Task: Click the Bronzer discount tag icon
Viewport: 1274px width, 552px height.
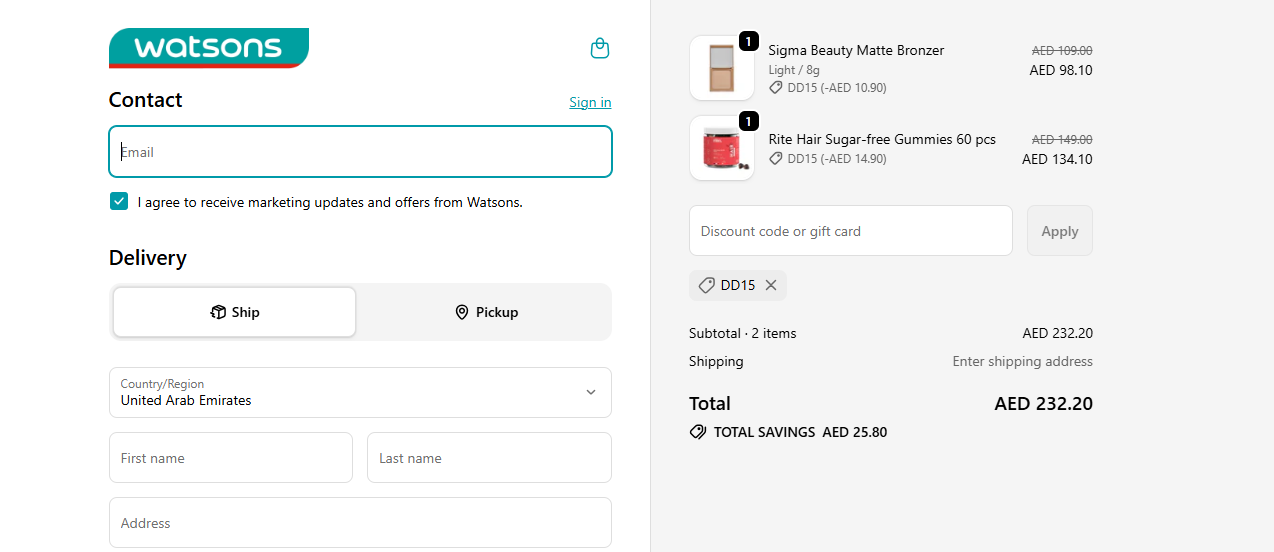Action: (776, 88)
